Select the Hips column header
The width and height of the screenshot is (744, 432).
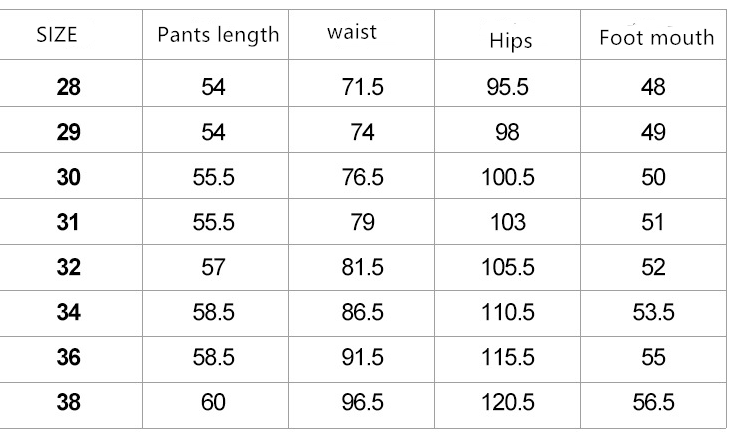tap(511, 41)
